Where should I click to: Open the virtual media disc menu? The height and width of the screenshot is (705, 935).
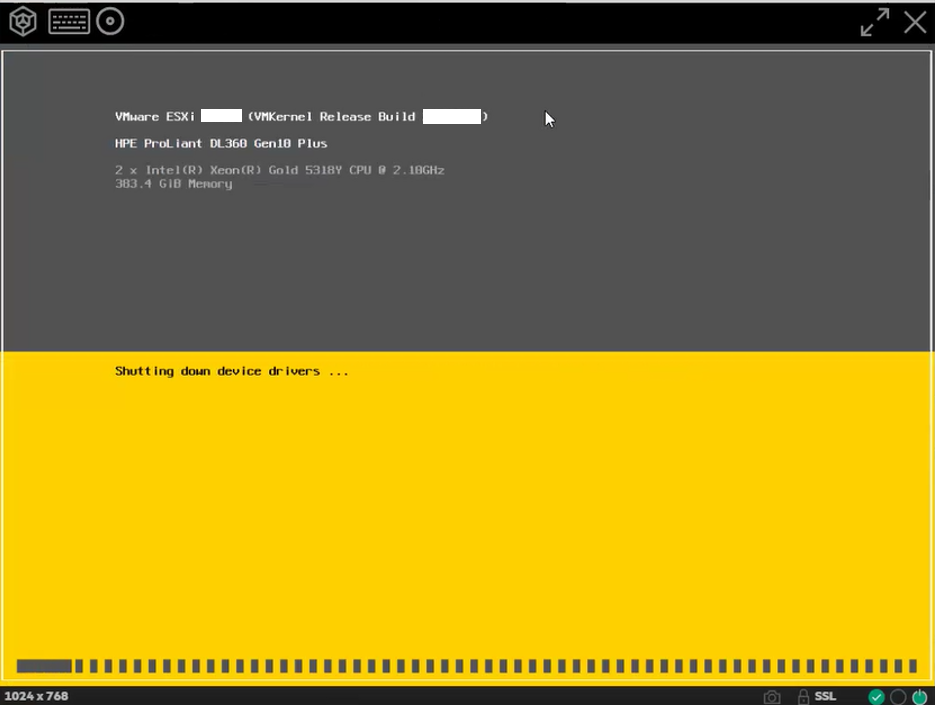(110, 22)
